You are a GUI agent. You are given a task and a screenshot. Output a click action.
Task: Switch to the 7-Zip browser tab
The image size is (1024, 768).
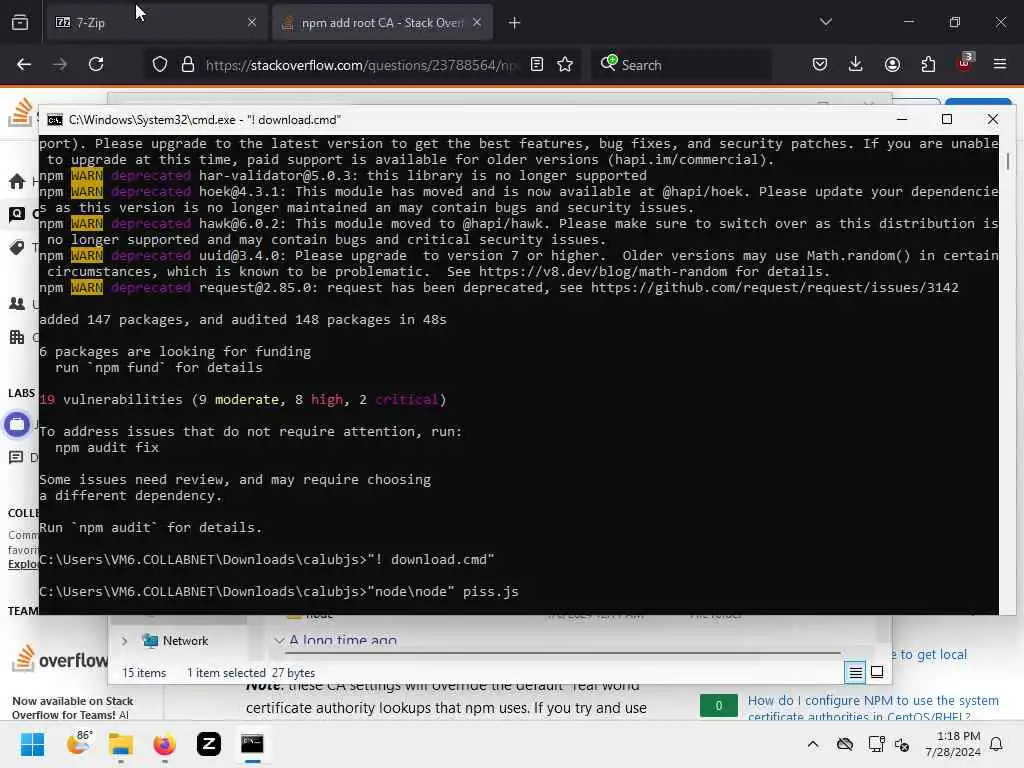click(x=156, y=23)
